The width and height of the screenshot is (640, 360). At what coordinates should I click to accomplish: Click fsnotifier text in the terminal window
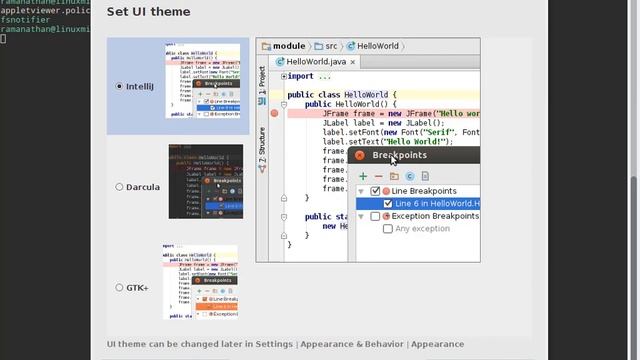click(25, 20)
